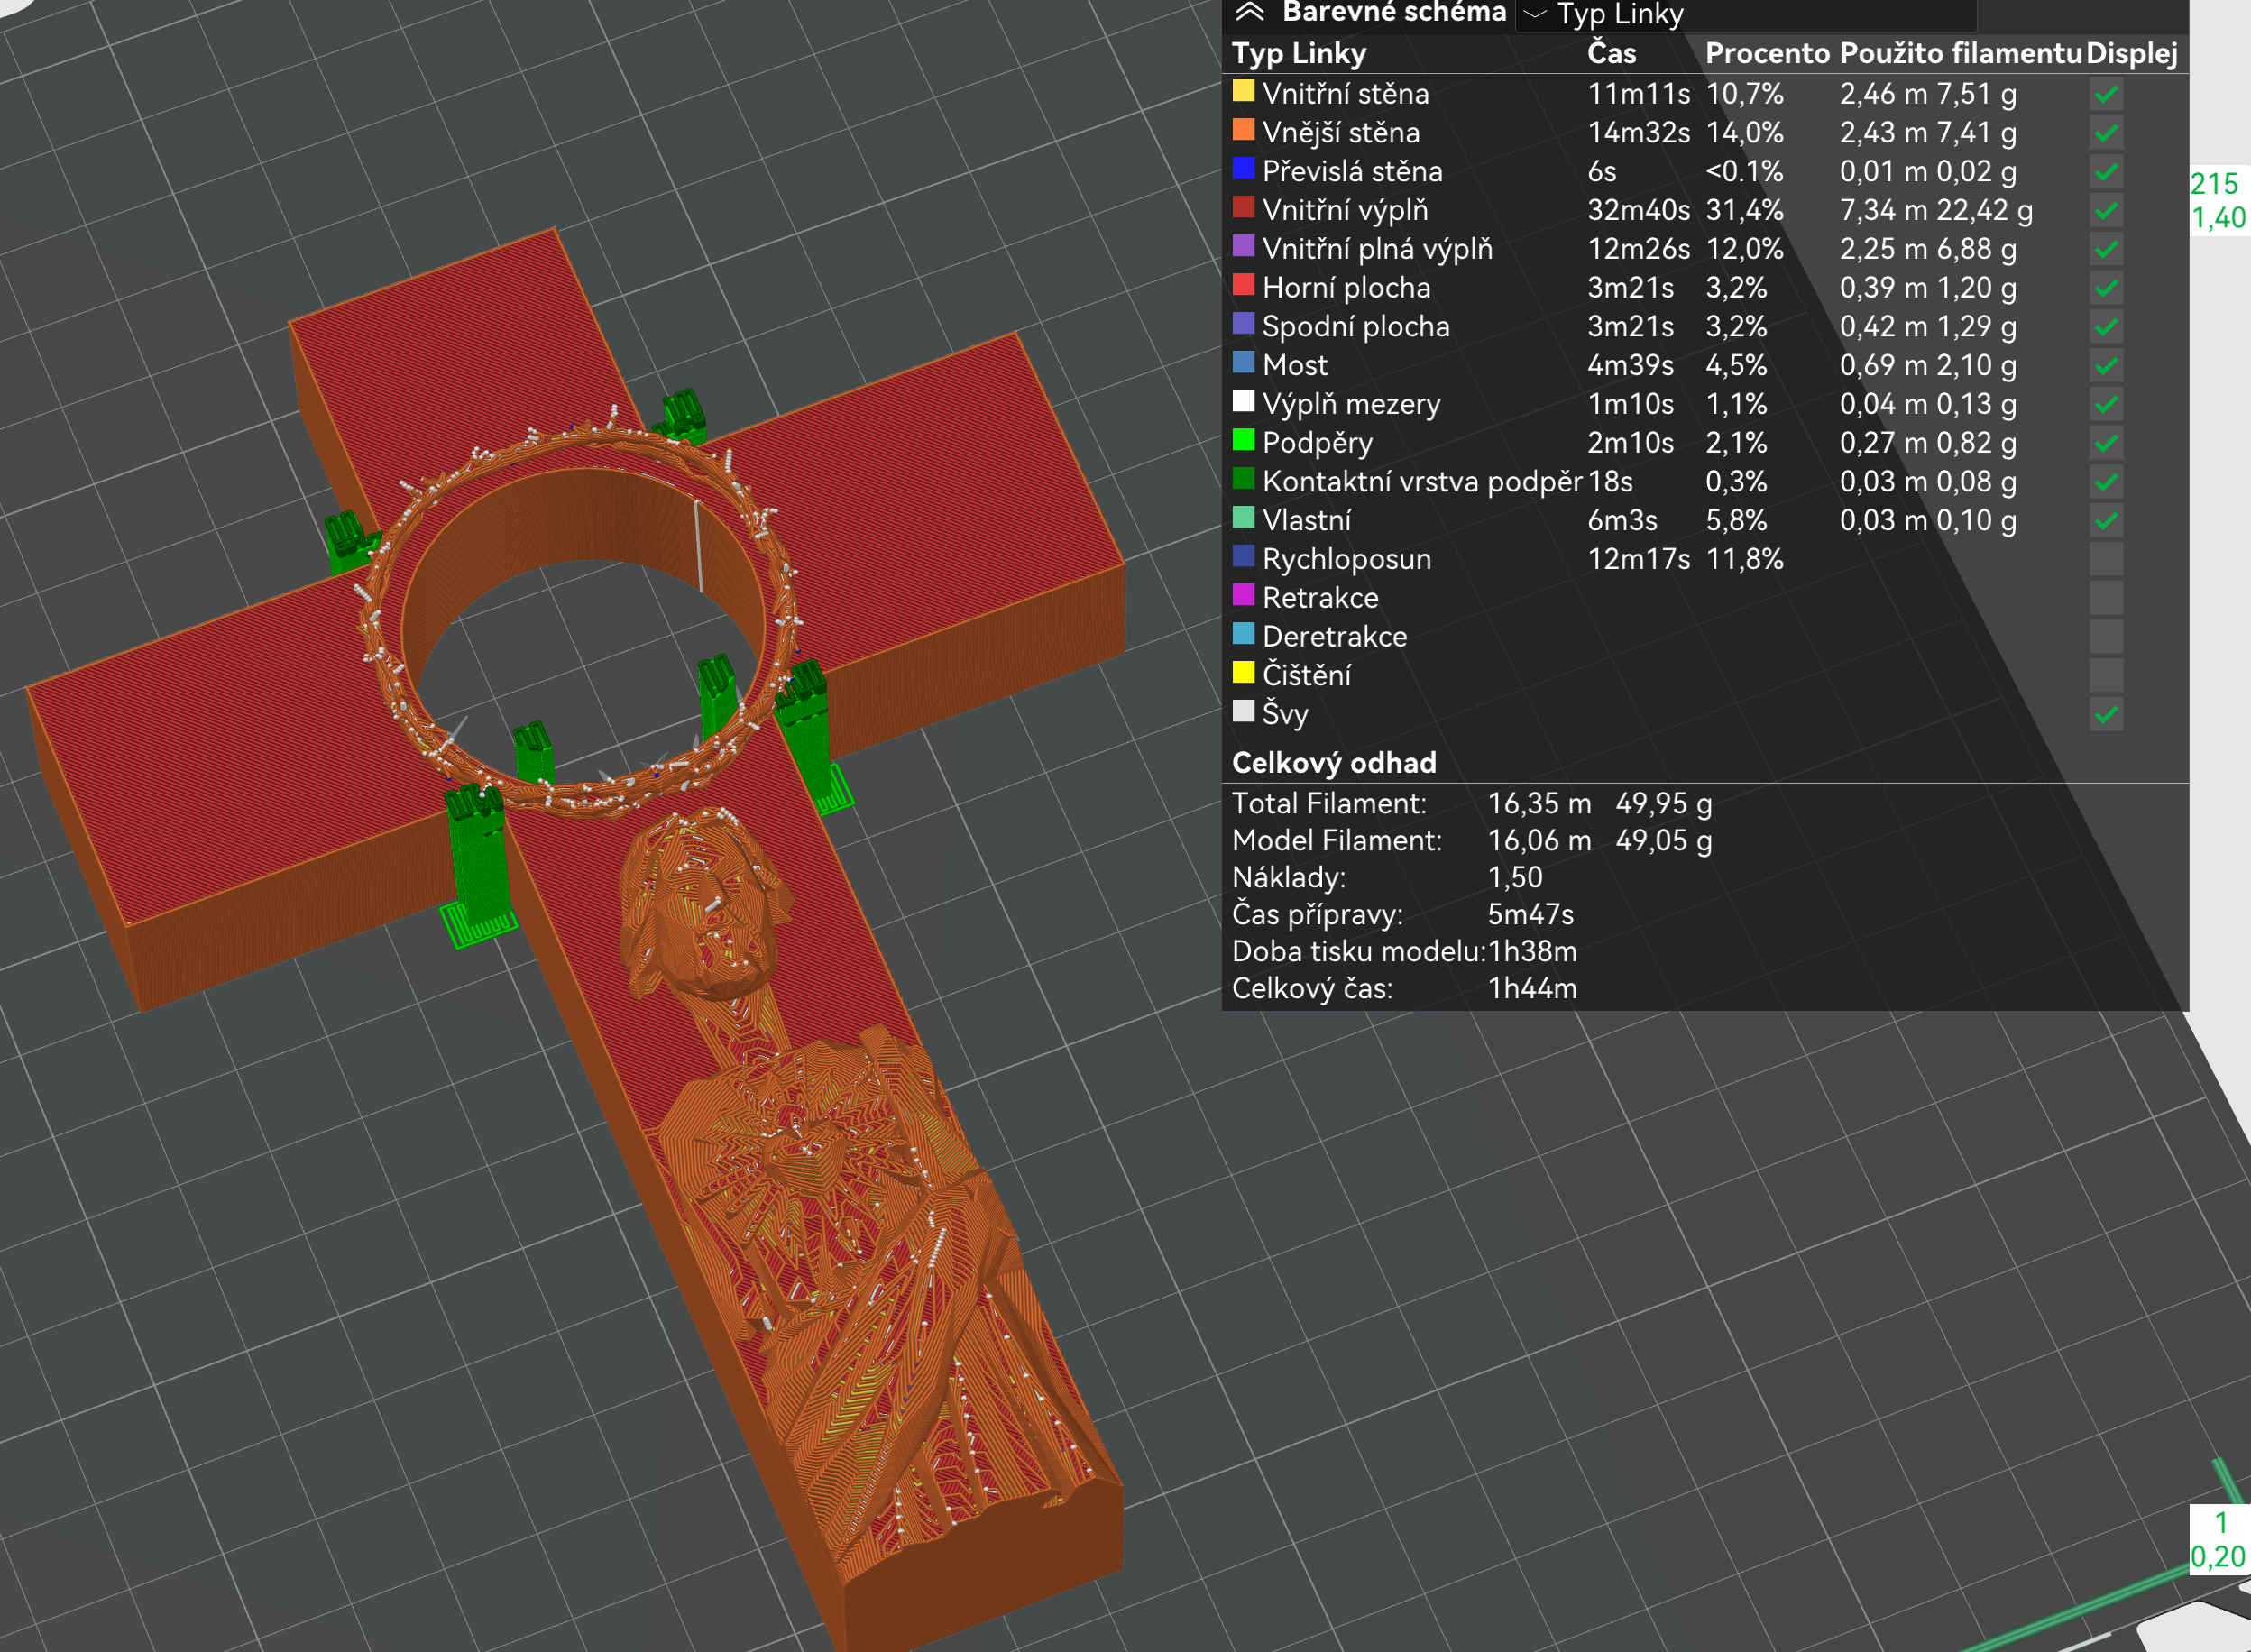Click the Procento column header
This screenshot has width=2251, height=1652.
click(x=1767, y=53)
